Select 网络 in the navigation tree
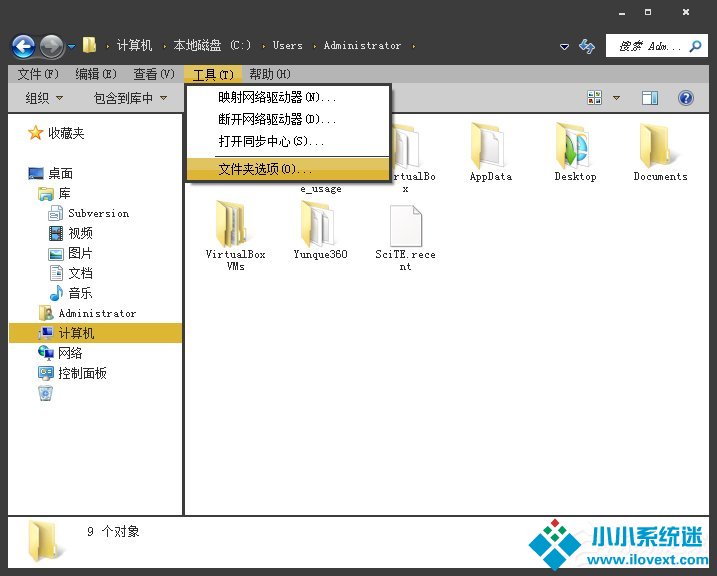Viewport: 717px width, 576px height. (60, 353)
